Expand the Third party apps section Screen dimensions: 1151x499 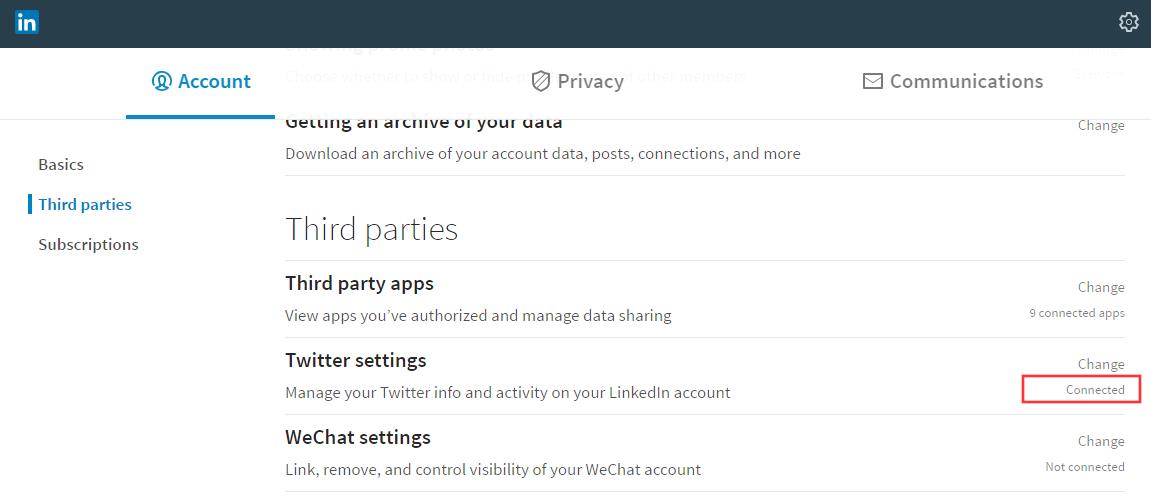click(x=705, y=299)
